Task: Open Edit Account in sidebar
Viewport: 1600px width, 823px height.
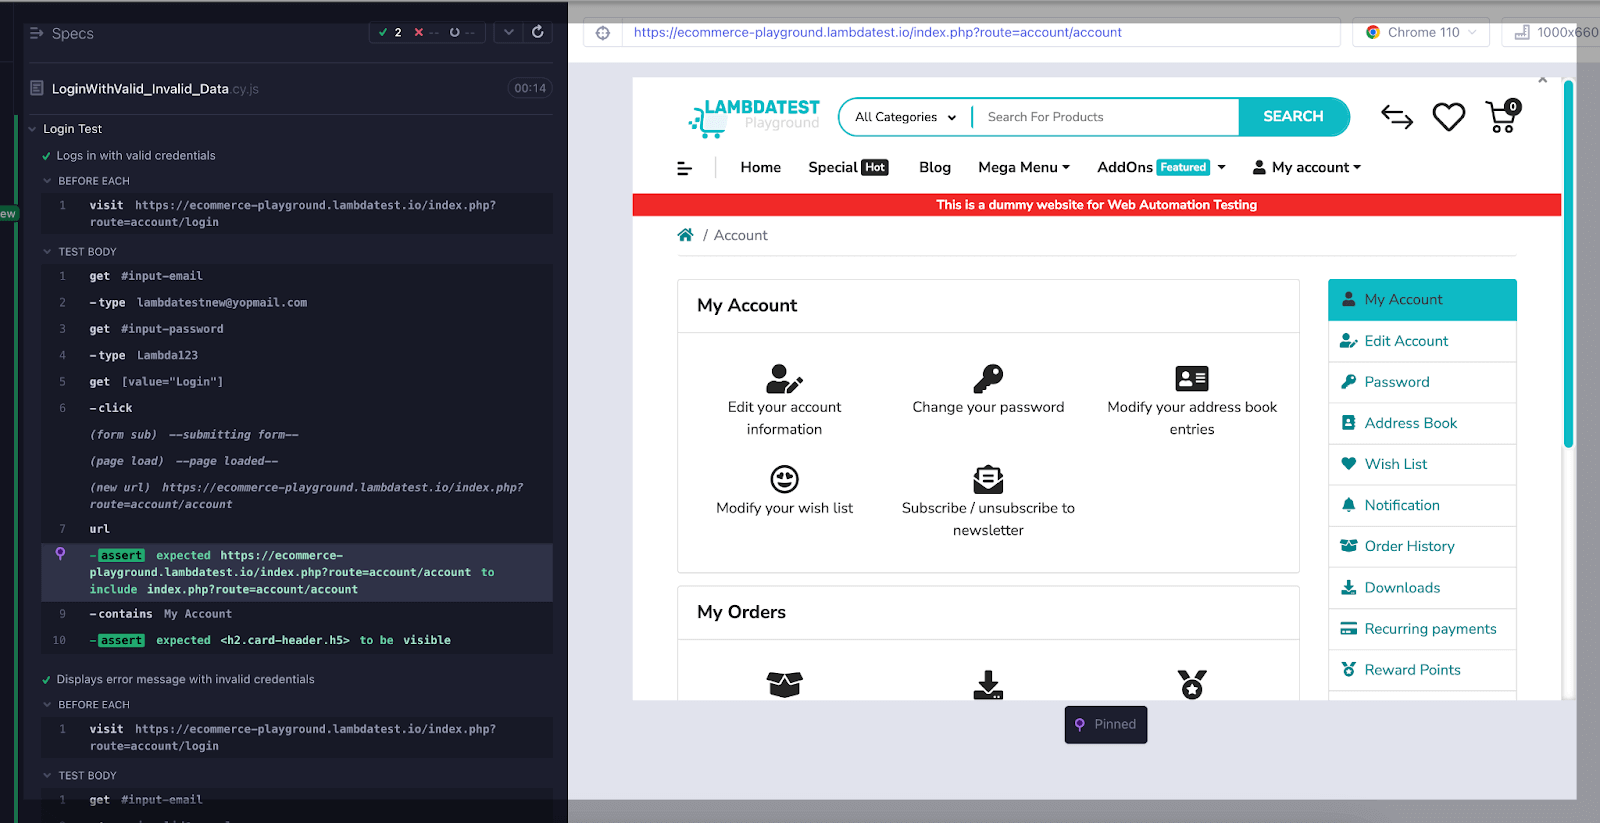Action: coord(1422,341)
